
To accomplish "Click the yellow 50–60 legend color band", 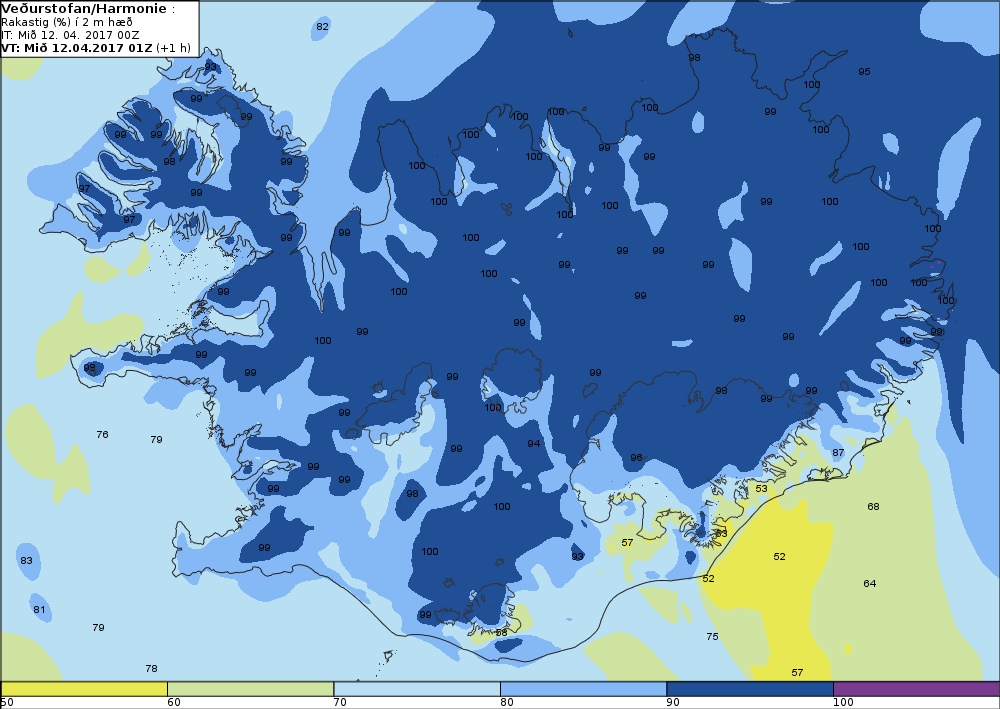I will (84, 689).
